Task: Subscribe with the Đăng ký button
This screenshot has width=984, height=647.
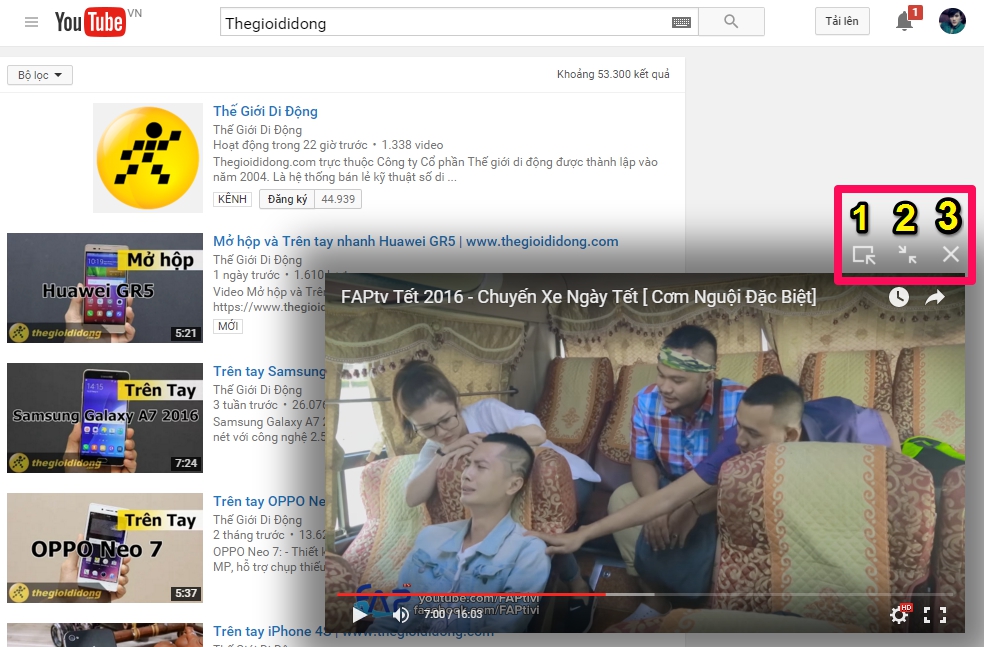Action: click(287, 199)
